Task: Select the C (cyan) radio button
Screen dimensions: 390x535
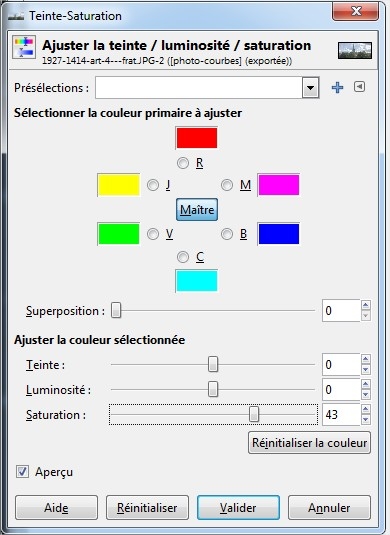Action: tap(183, 257)
